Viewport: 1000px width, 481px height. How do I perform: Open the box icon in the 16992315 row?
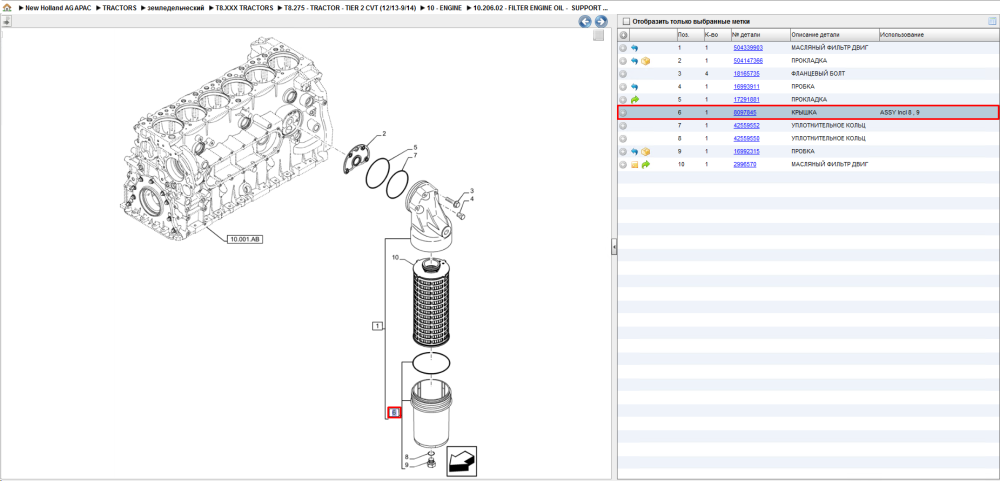pyautogui.click(x=645, y=152)
